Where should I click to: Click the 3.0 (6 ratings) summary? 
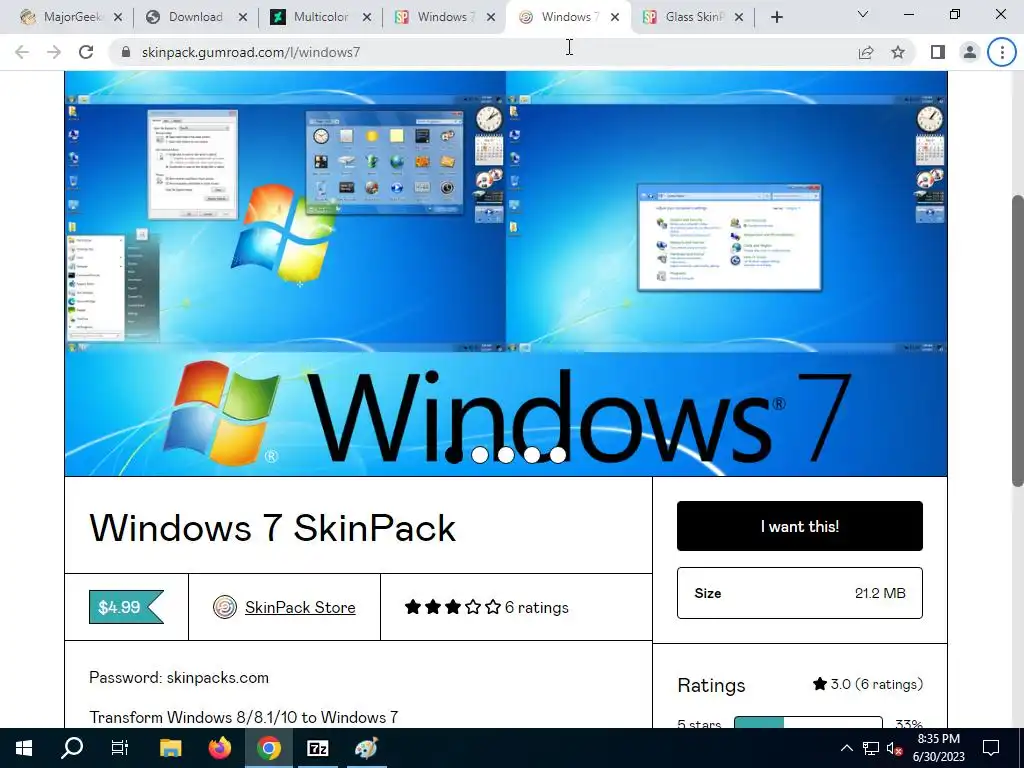(868, 684)
